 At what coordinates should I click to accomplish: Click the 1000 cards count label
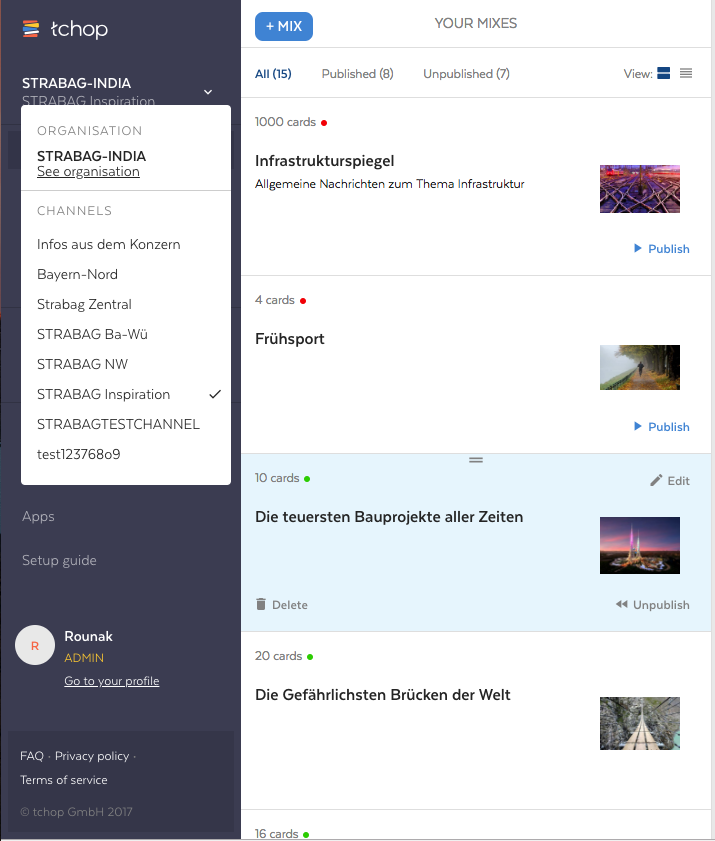pos(285,122)
